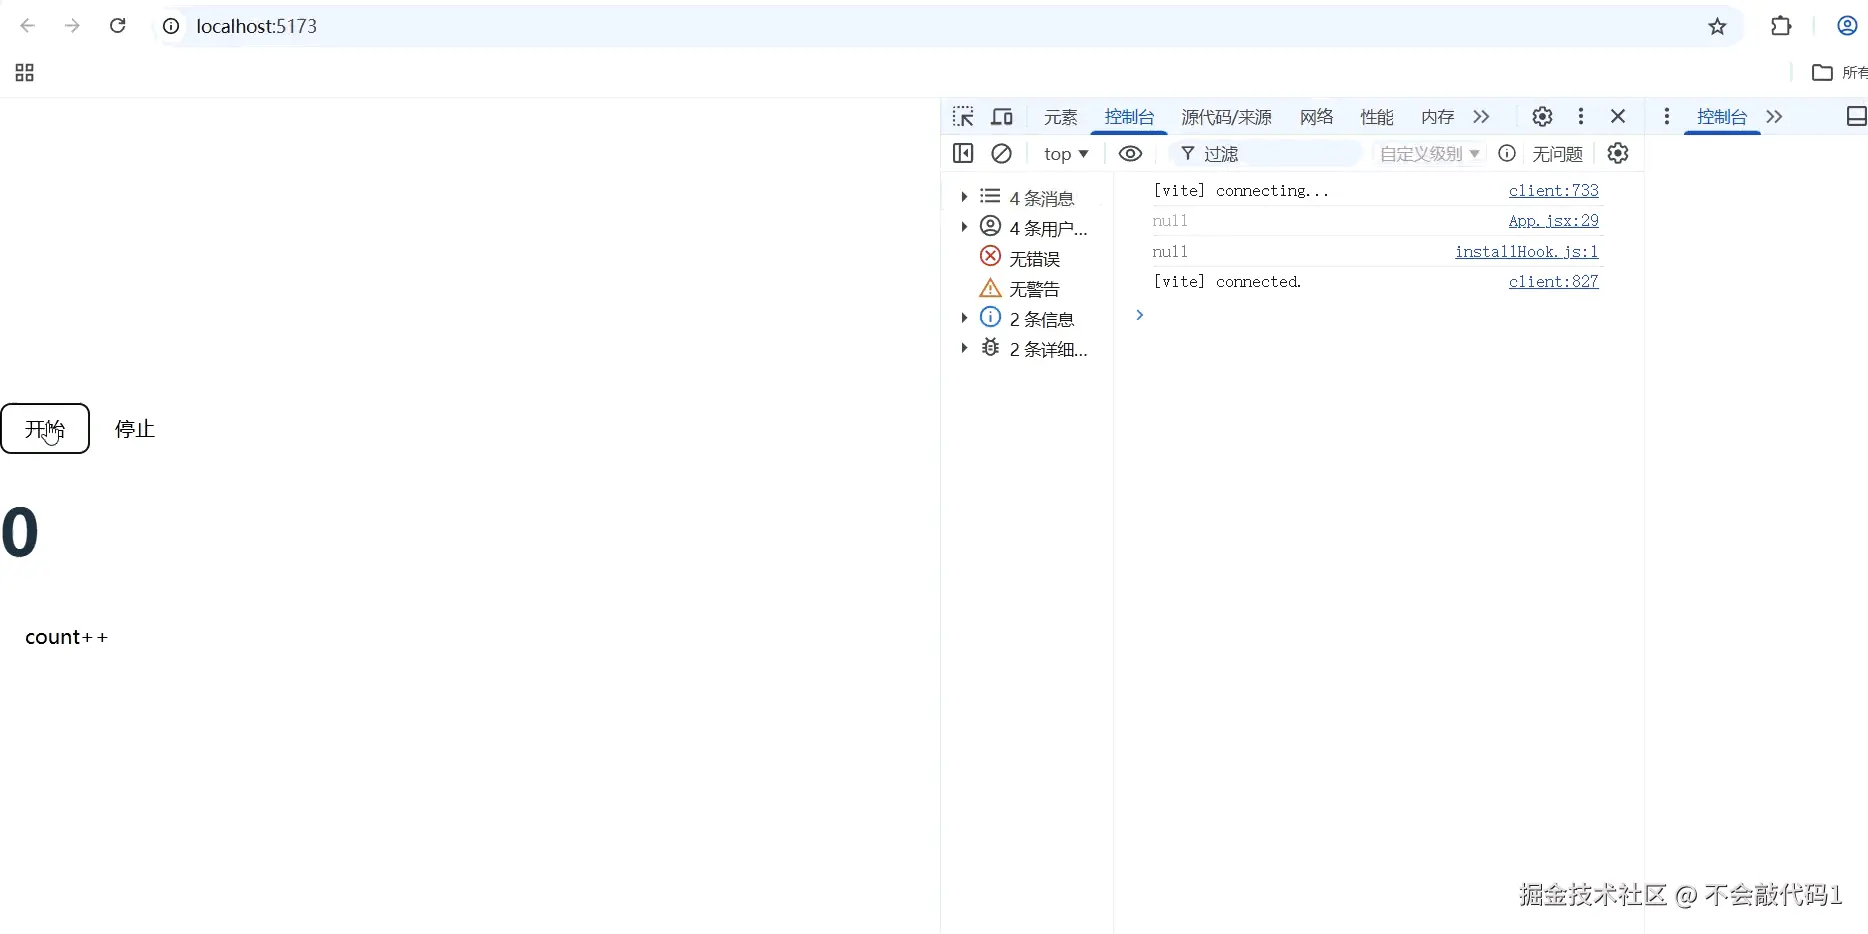Toggle the console sidebar visibility
The height and width of the screenshot is (934, 1868).
point(962,153)
